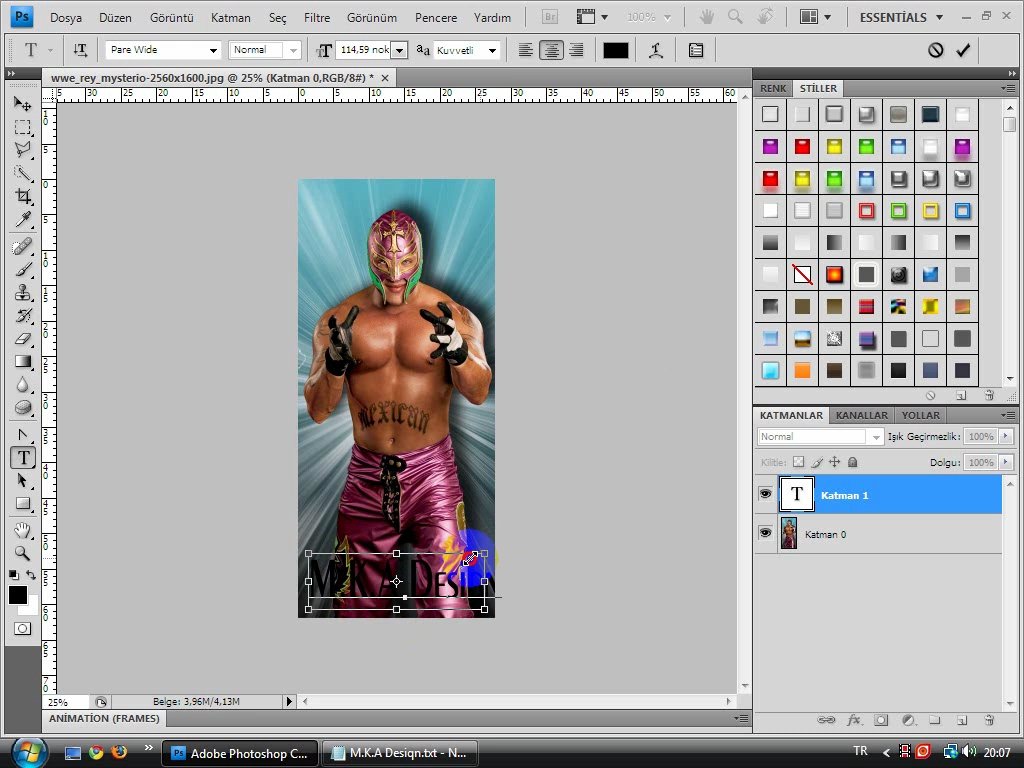Viewport: 1024px width, 768px height.
Task: Switch to the YOLLAR tab
Action: [x=920, y=415]
